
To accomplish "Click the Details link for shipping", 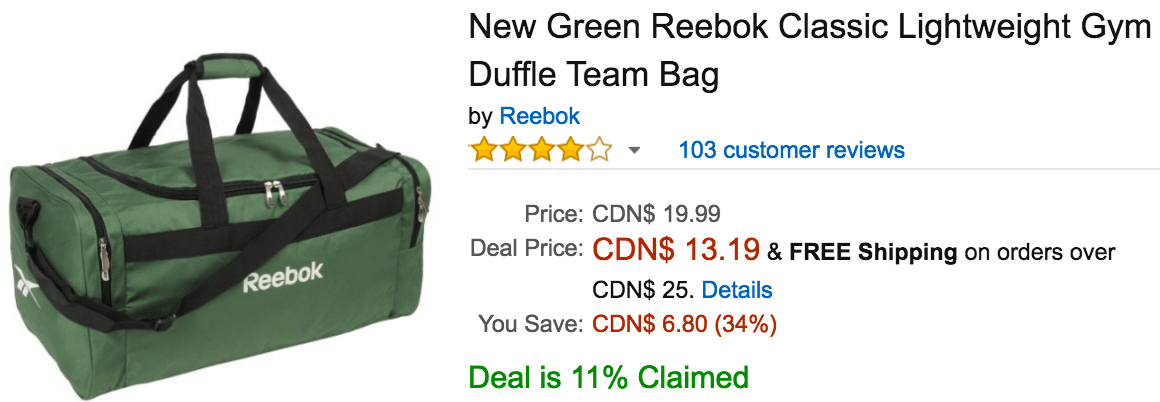I will 737,289.
